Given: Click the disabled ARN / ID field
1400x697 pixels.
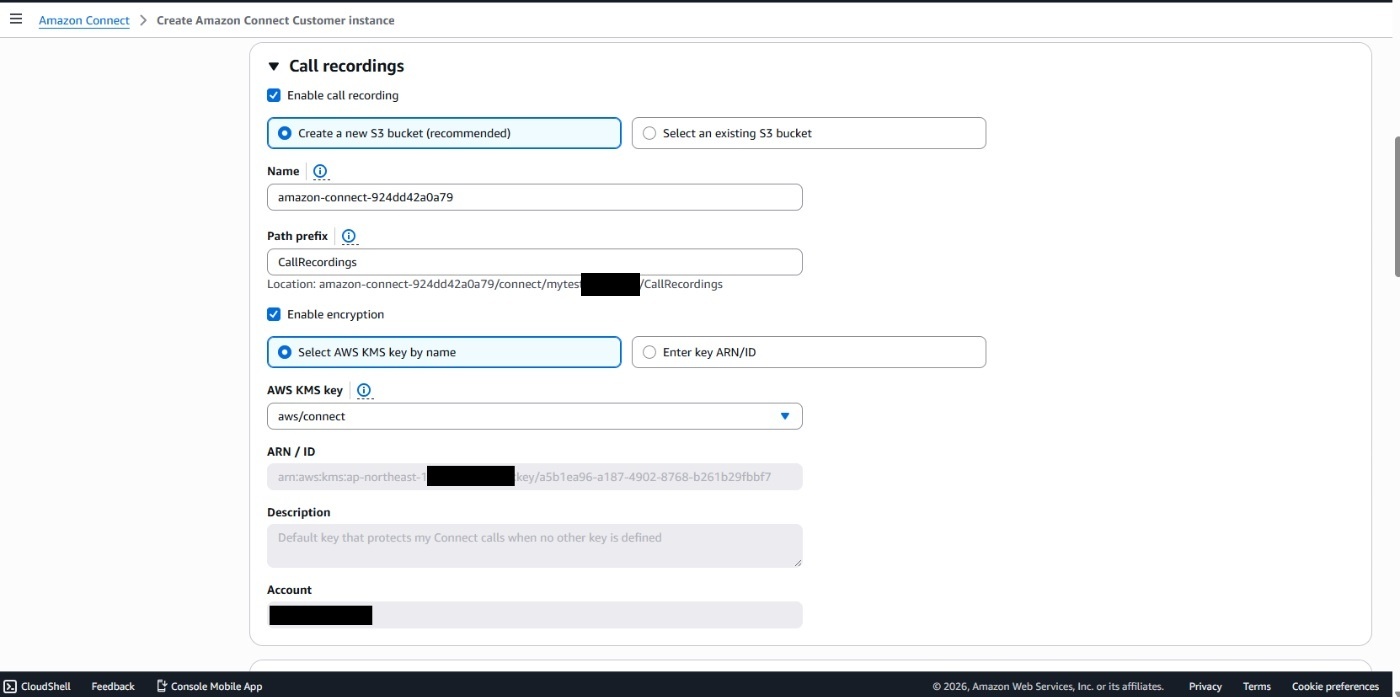Looking at the screenshot, I should tap(534, 477).
